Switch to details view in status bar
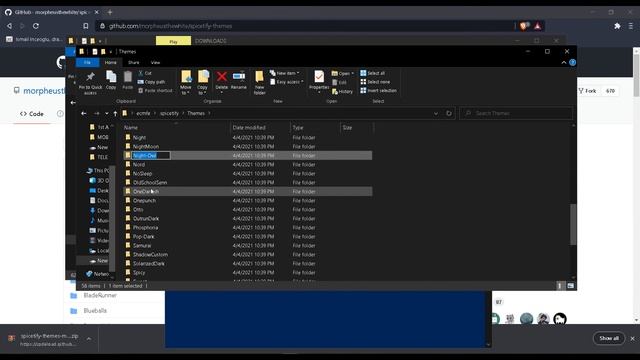The width and height of the screenshot is (640, 360). pos(560,286)
